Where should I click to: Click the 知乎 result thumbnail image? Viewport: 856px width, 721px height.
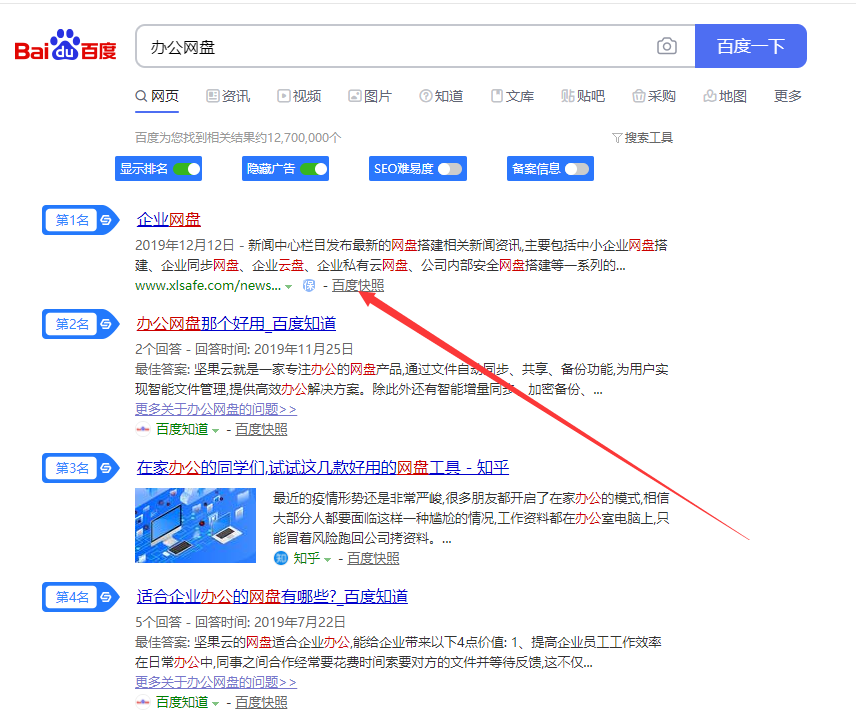pyautogui.click(x=195, y=525)
